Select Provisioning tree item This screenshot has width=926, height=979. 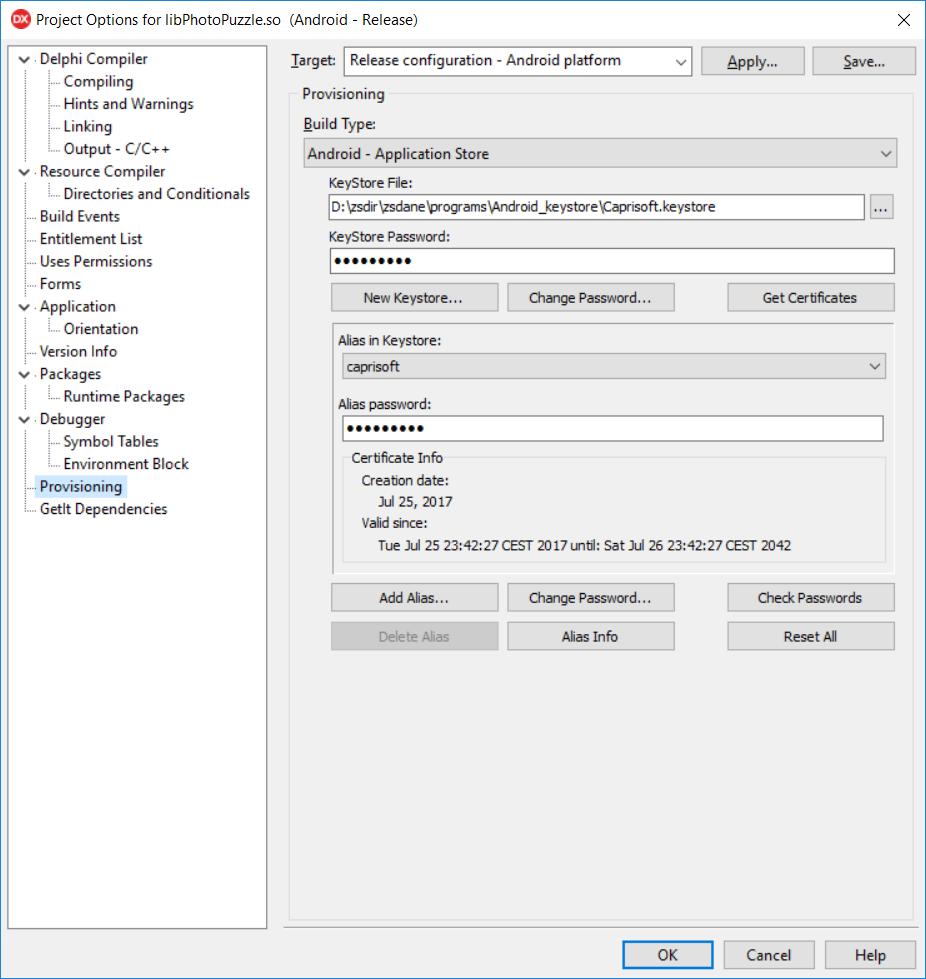tap(81, 486)
